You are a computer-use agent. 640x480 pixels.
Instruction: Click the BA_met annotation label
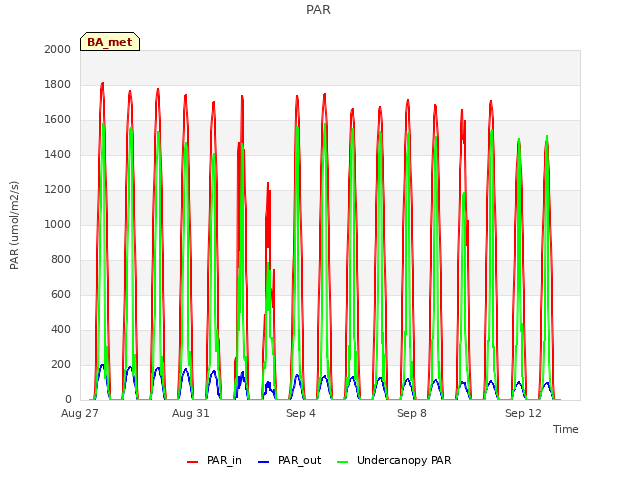[110, 42]
